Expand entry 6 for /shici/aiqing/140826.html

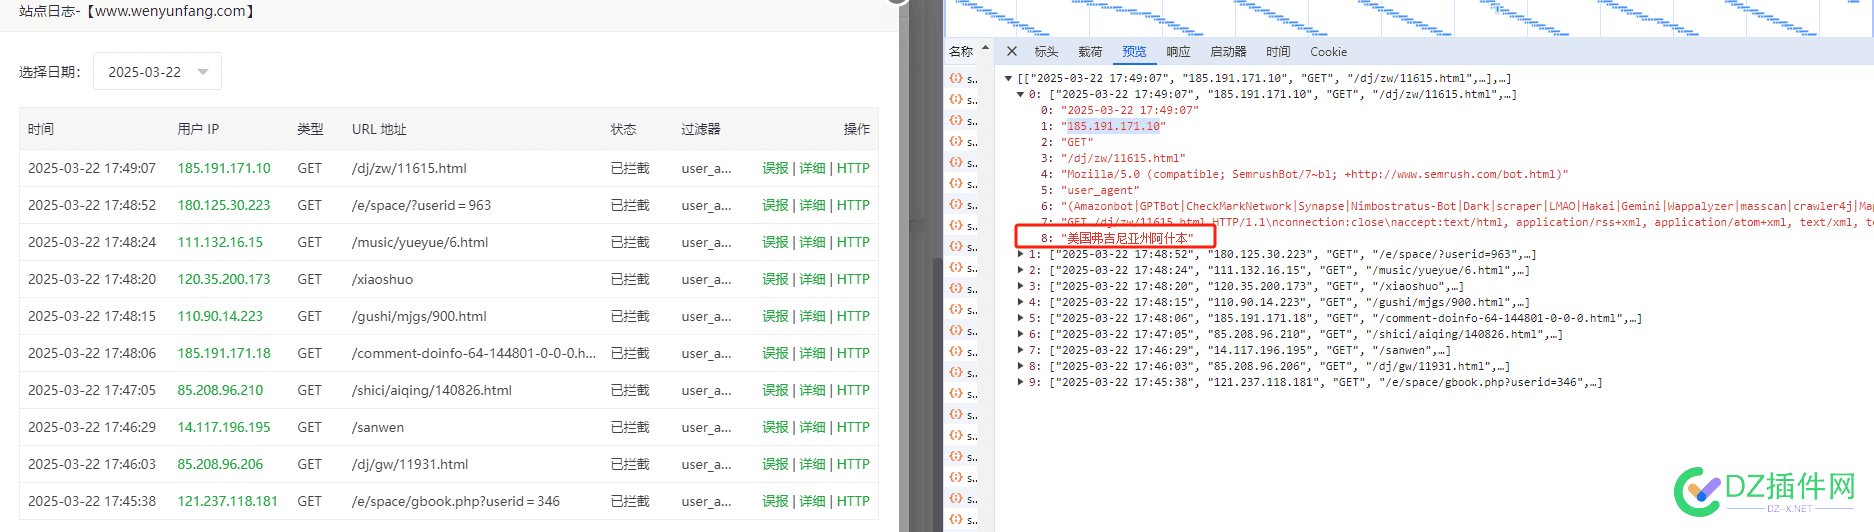click(x=1020, y=334)
